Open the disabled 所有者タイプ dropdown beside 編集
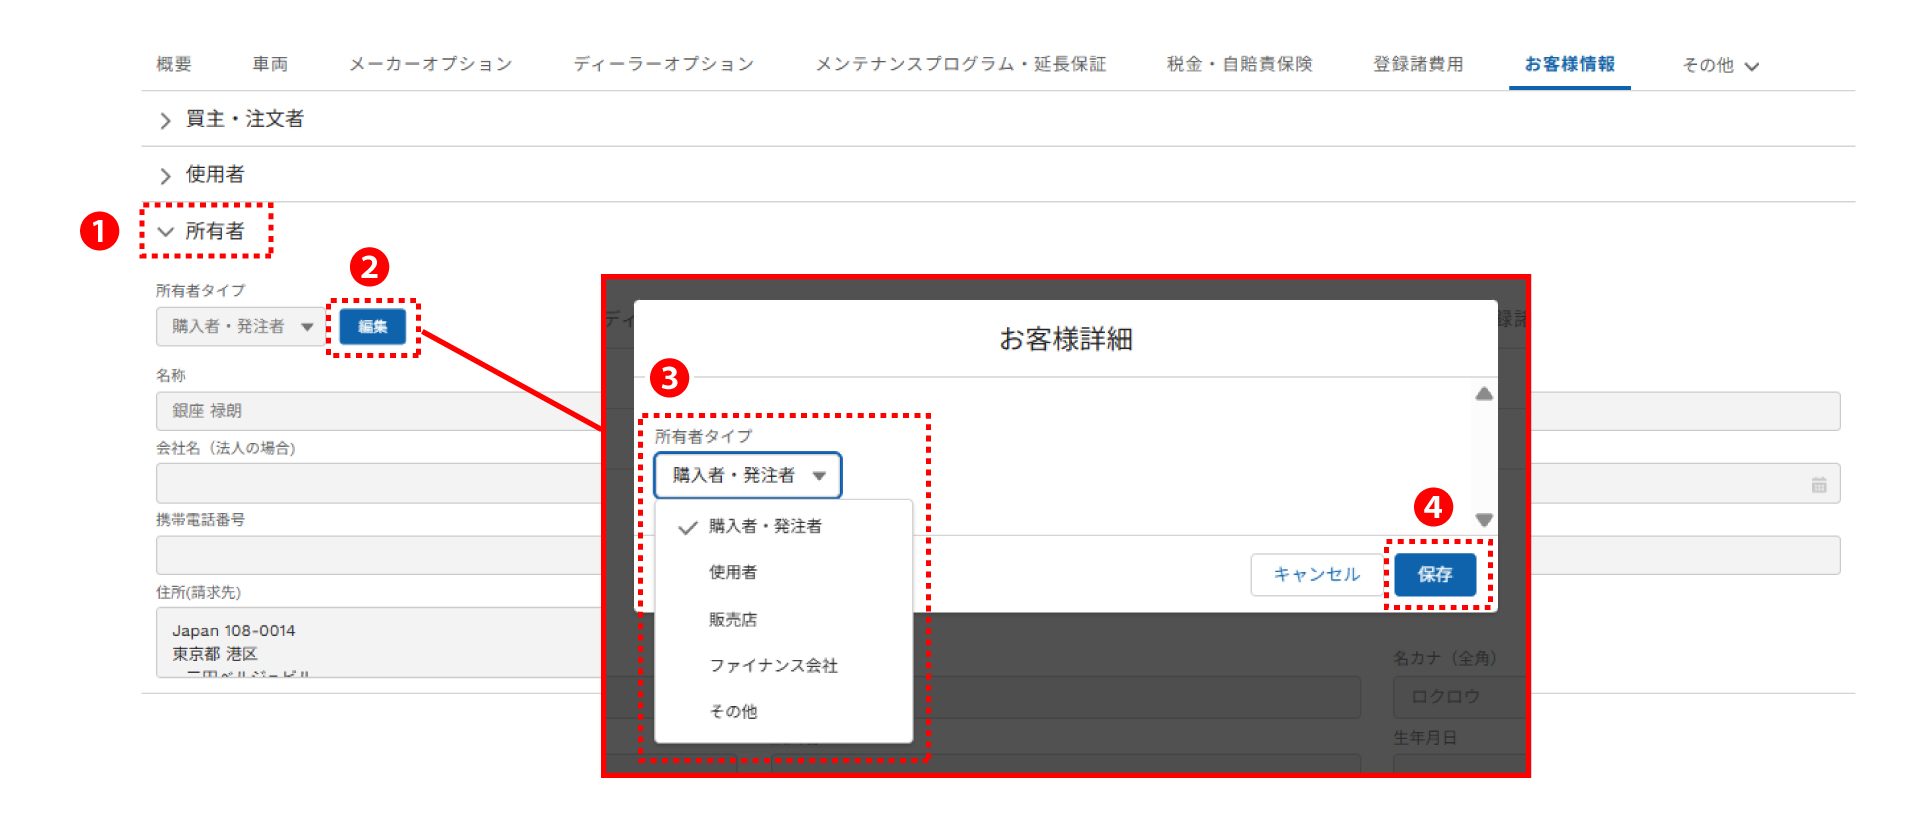 click(240, 327)
